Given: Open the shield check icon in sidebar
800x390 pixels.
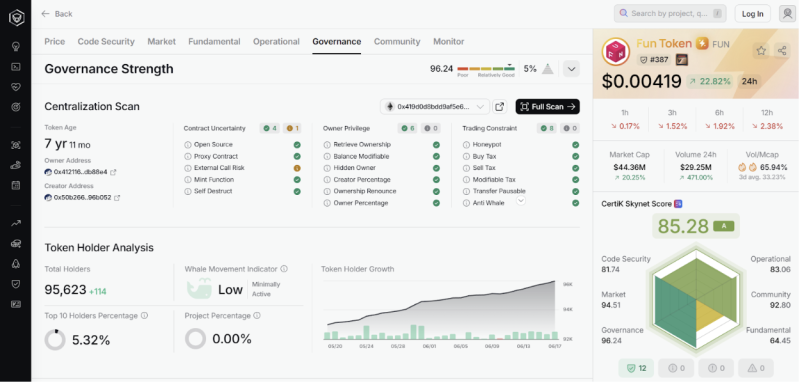Looking at the screenshot, I should point(16,284).
